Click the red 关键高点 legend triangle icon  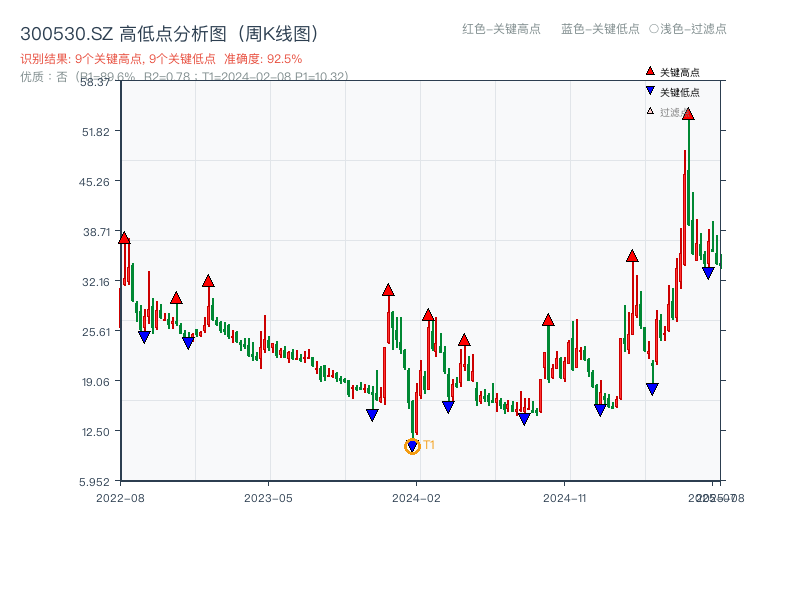pos(650,71)
